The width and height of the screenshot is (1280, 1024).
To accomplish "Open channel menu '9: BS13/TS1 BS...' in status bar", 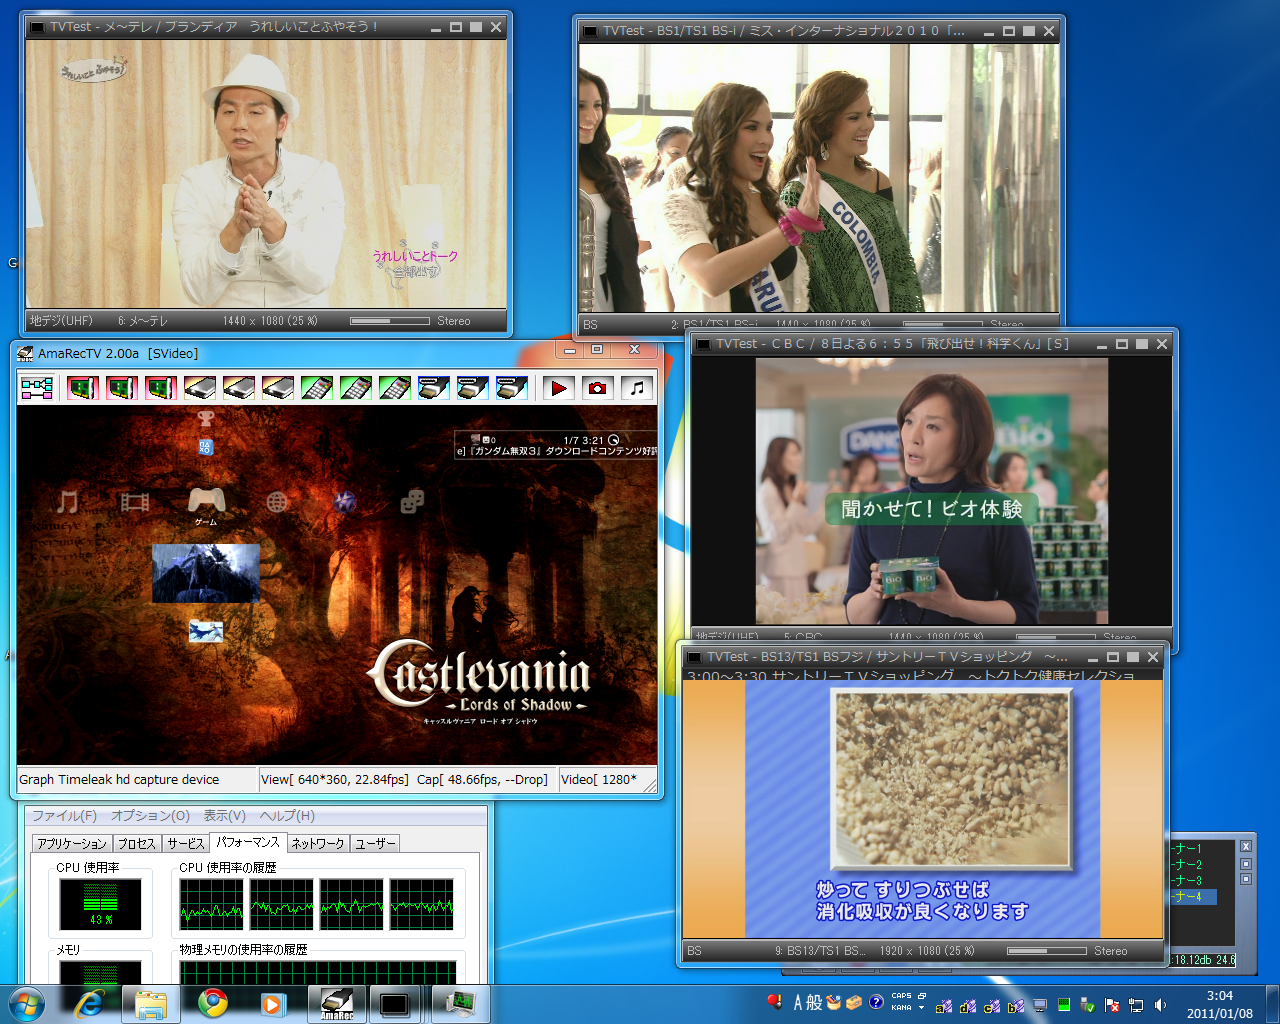I will pos(820,951).
